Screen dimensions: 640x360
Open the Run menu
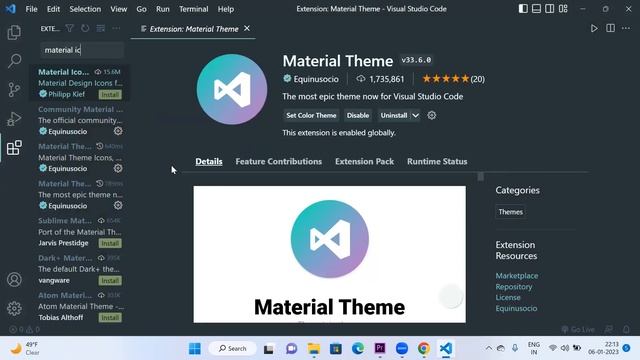pyautogui.click(x=162, y=9)
